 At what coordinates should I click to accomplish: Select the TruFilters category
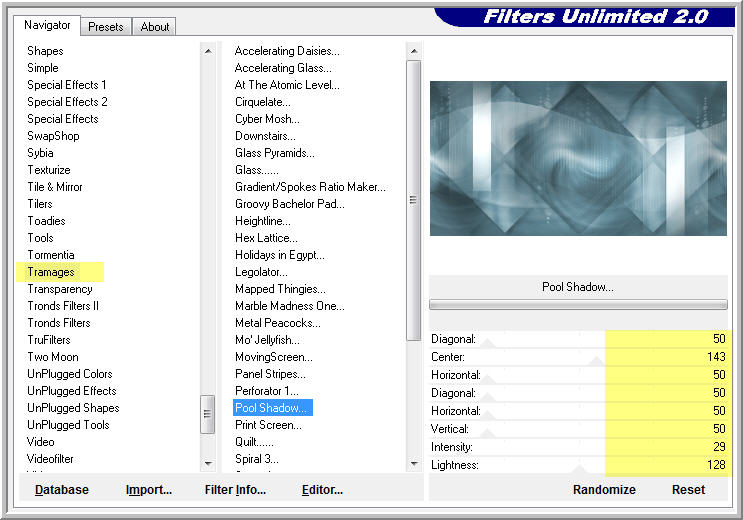(x=49, y=340)
